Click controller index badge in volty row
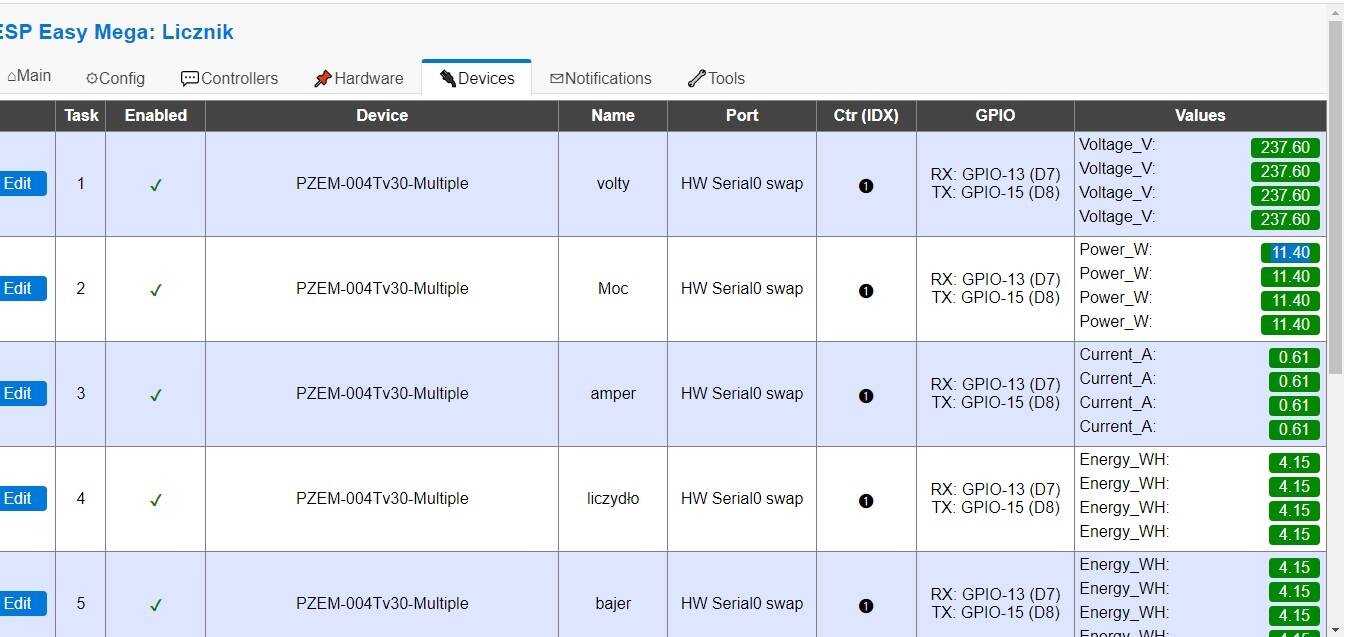This screenshot has width=1351, height=637. 866,186
